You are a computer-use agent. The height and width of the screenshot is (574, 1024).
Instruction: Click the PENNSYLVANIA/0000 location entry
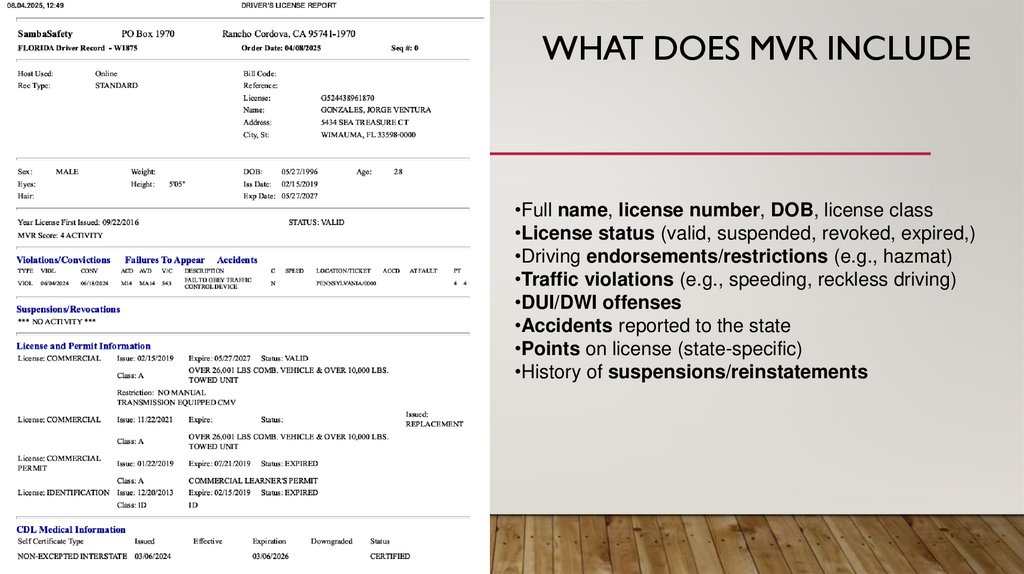(346, 283)
